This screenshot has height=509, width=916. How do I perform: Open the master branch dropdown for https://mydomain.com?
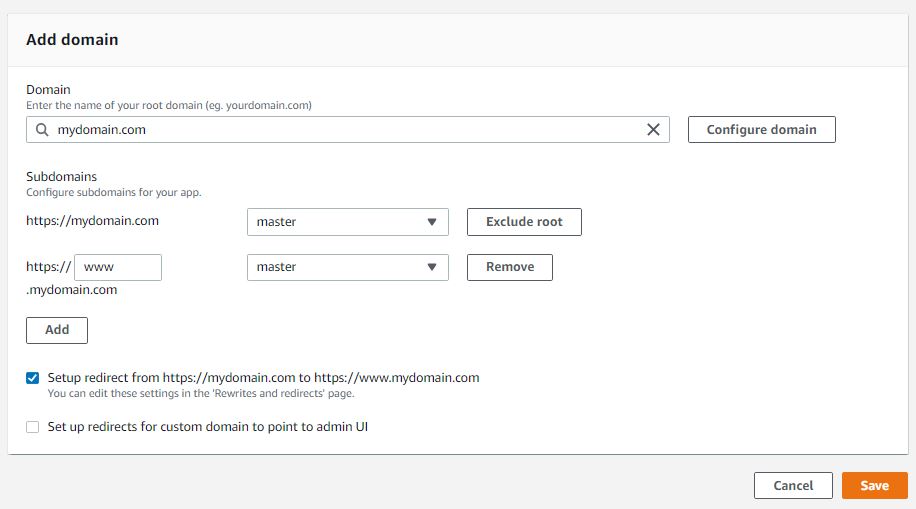pos(348,222)
